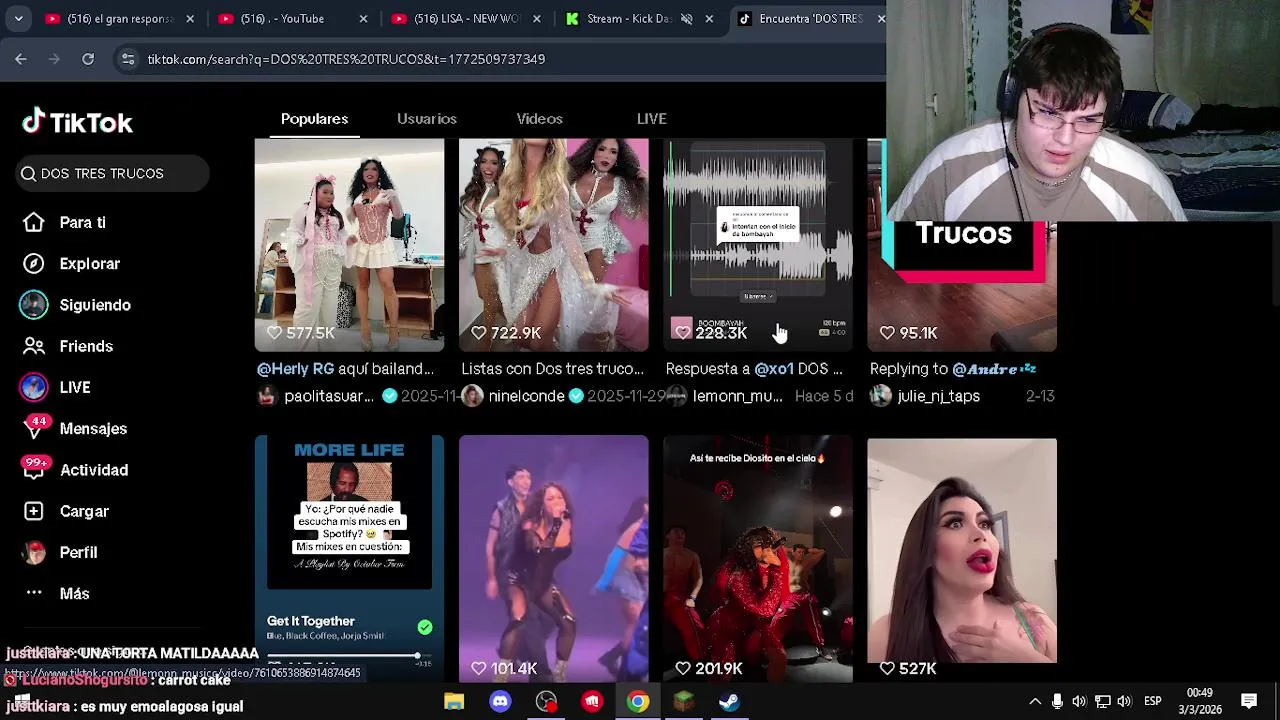Switch to LIVE results tab

pos(651,118)
